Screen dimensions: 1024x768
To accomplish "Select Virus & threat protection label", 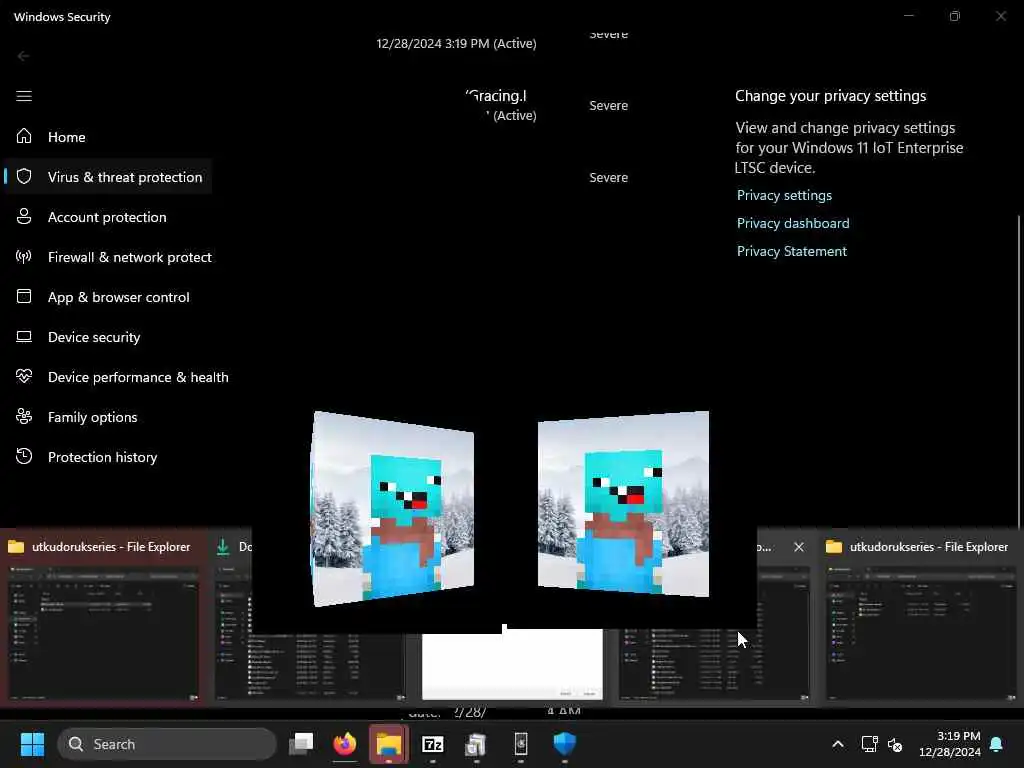I will (x=125, y=177).
